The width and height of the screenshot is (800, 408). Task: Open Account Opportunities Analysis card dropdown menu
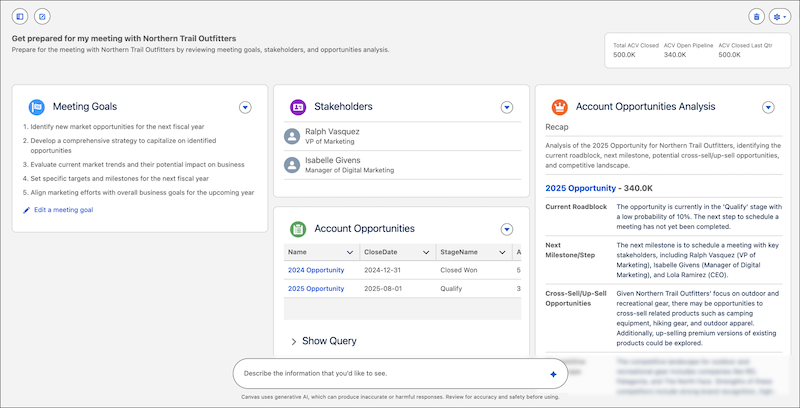(x=768, y=107)
